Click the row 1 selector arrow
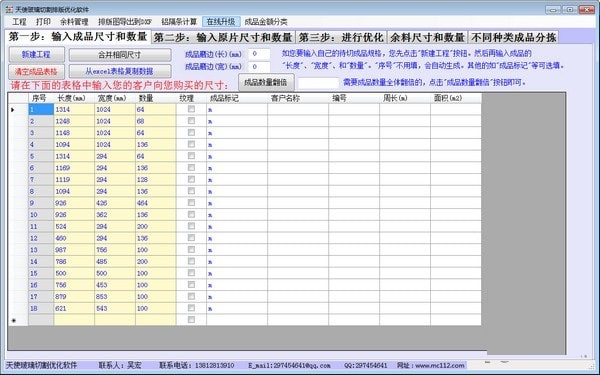Viewport: 600px width, 375px height. coord(18,109)
